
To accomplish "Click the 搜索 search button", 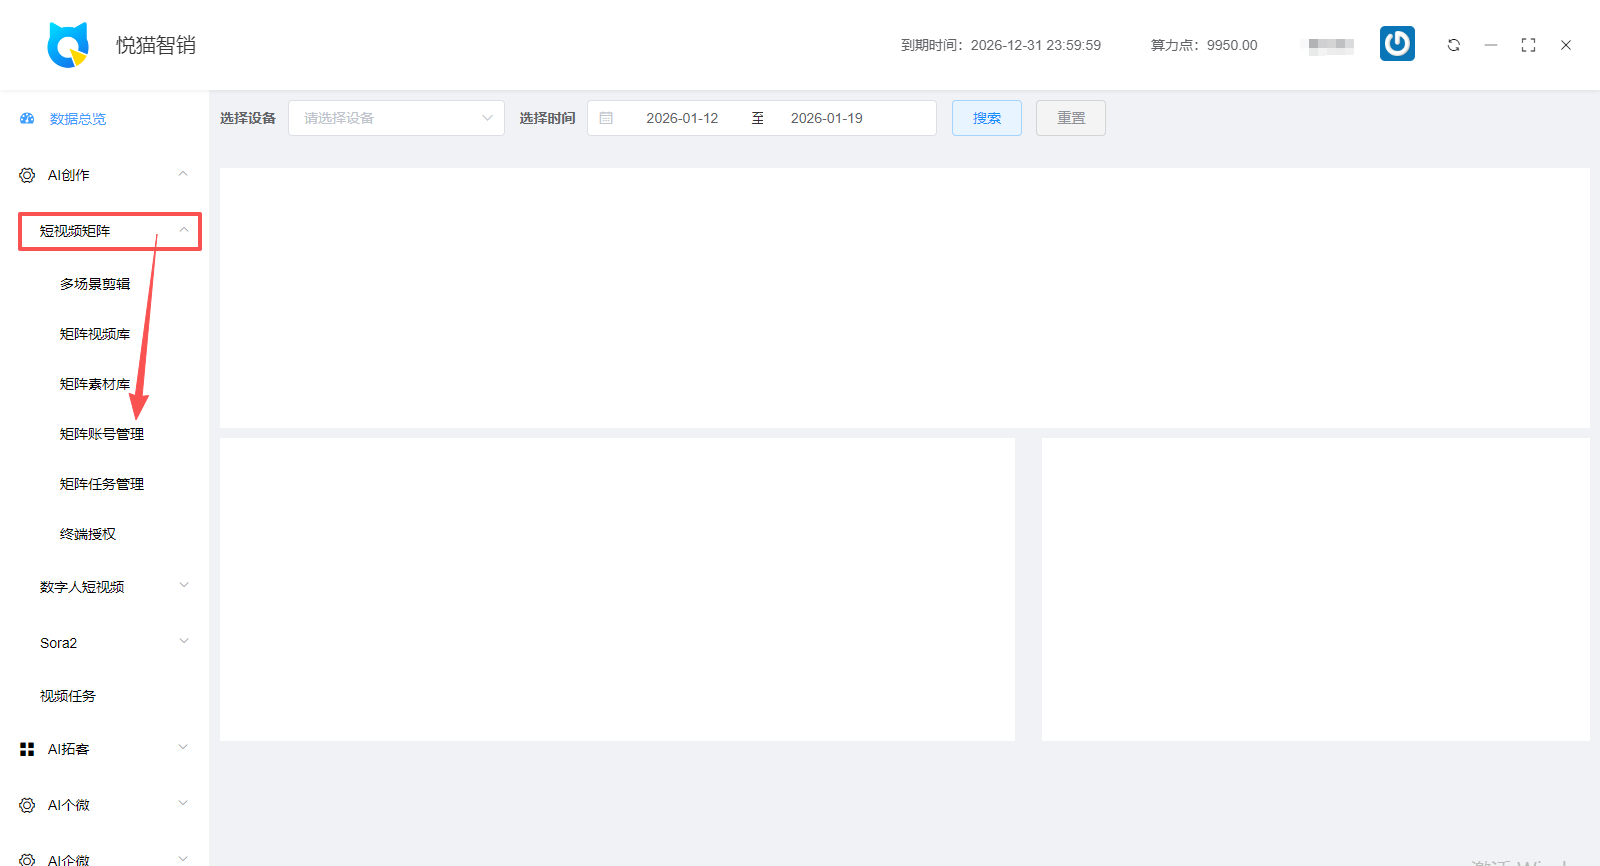I will point(986,118).
